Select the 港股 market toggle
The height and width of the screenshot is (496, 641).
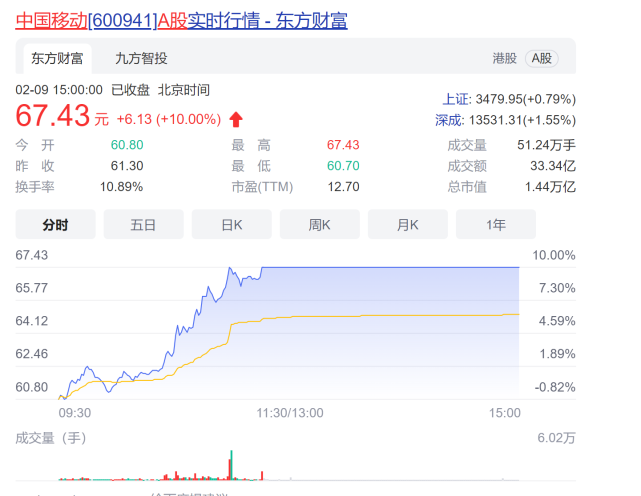point(504,58)
